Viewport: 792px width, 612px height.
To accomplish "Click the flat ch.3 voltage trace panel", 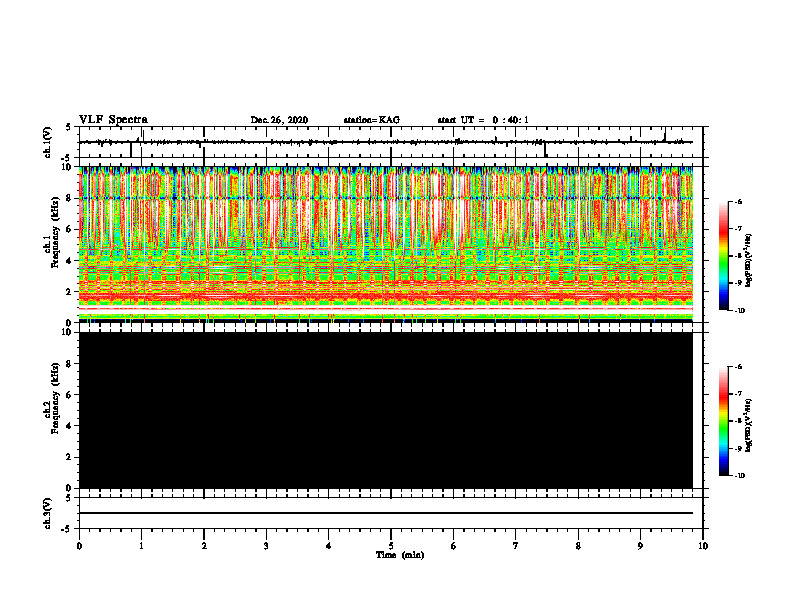I will pyautogui.click(x=391, y=513).
